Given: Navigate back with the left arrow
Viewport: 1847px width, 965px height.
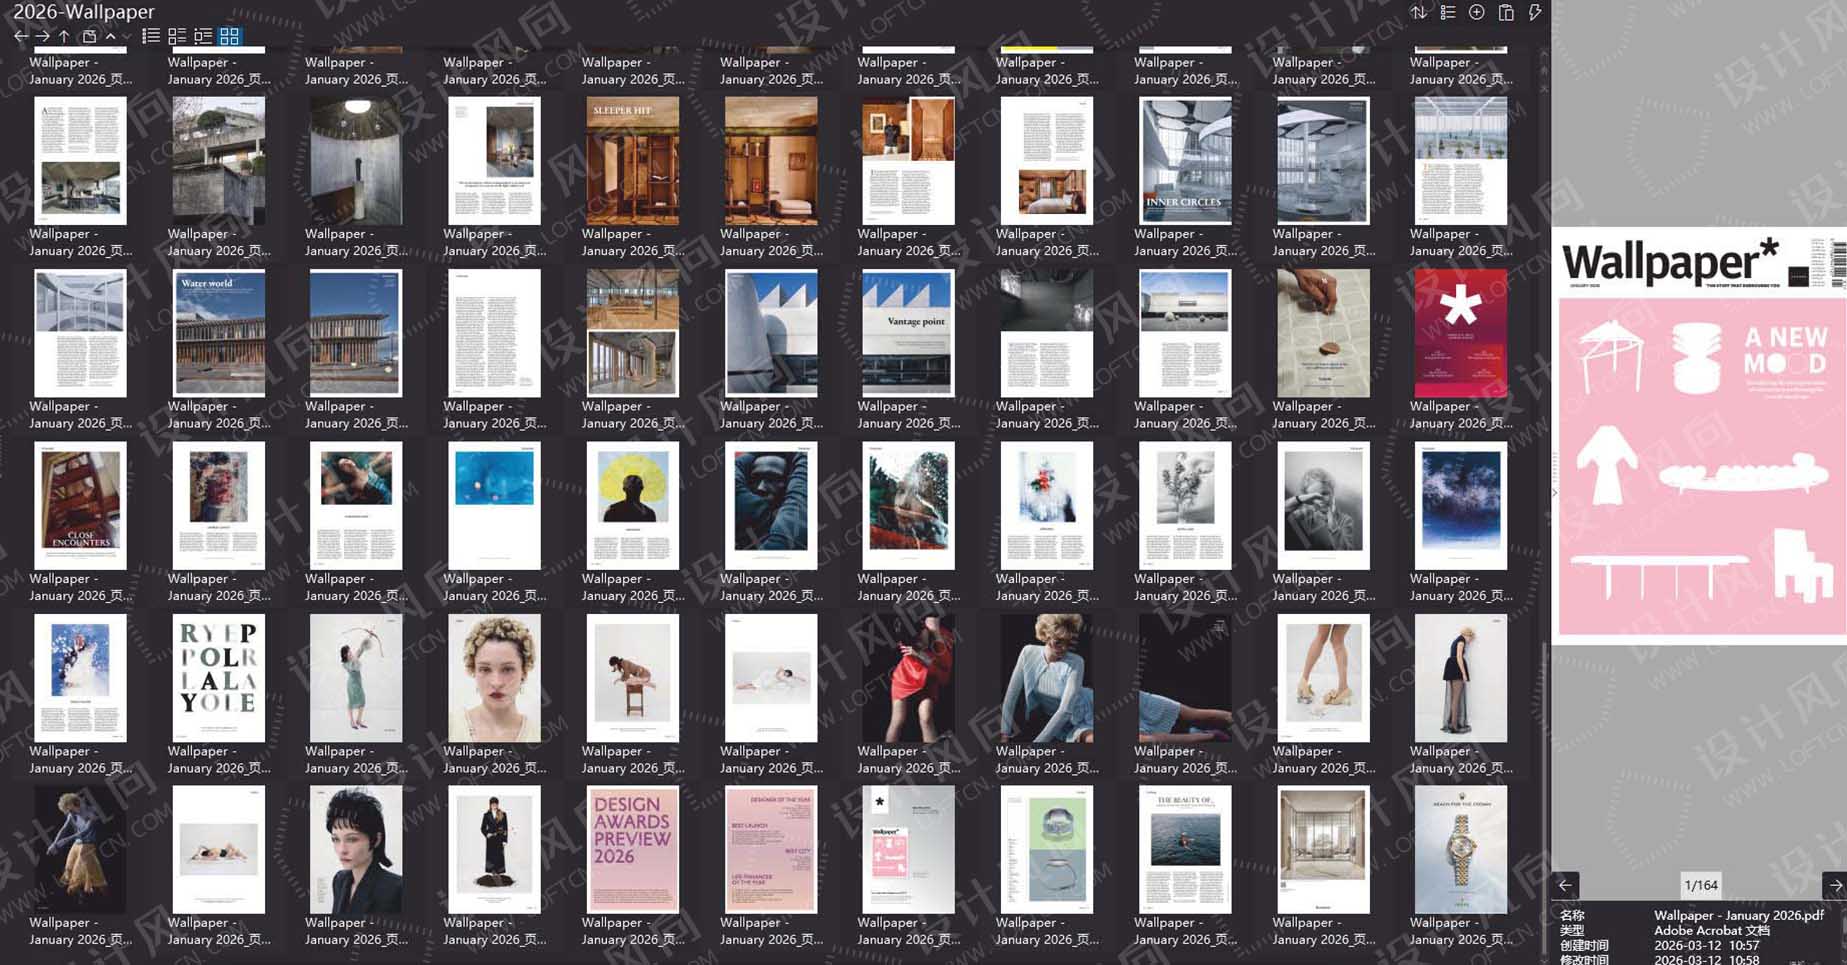Looking at the screenshot, I should [x=19, y=36].
